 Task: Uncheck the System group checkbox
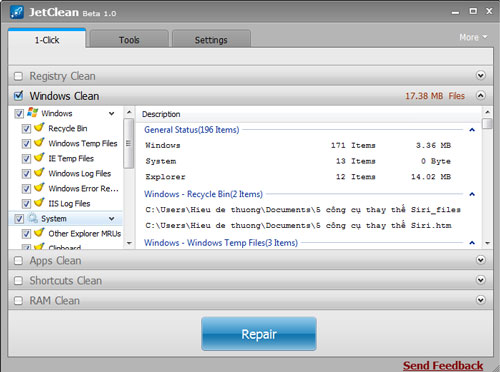click(x=19, y=219)
